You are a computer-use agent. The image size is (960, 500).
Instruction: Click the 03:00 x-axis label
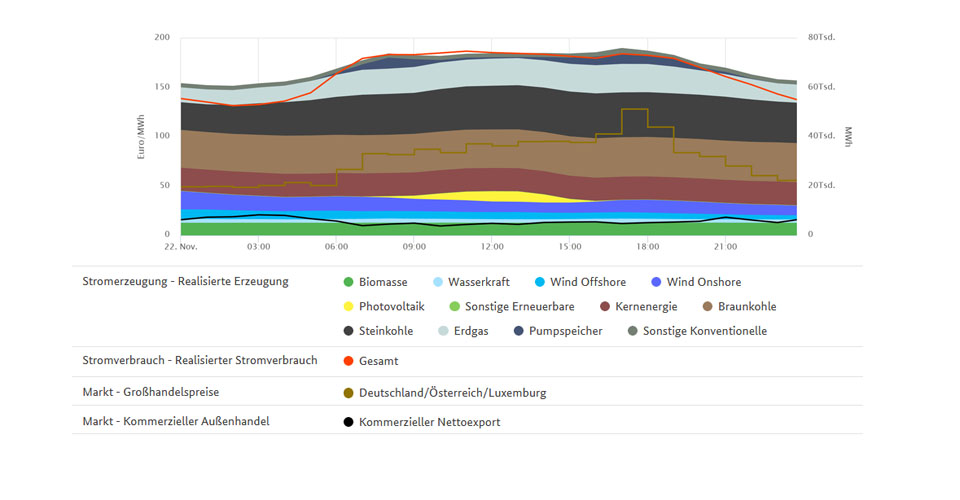(x=258, y=247)
